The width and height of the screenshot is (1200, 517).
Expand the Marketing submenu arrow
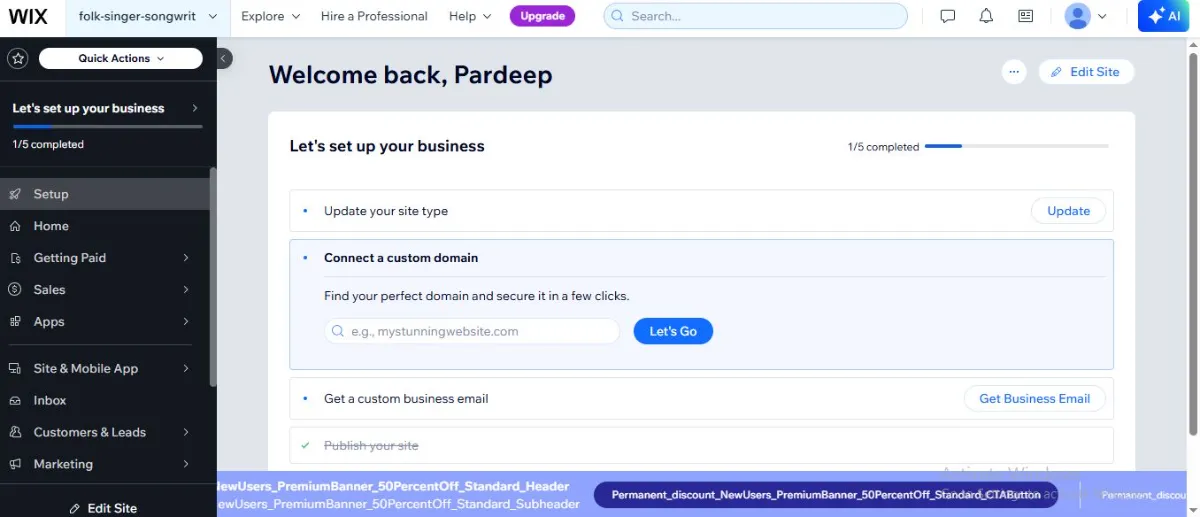186,464
